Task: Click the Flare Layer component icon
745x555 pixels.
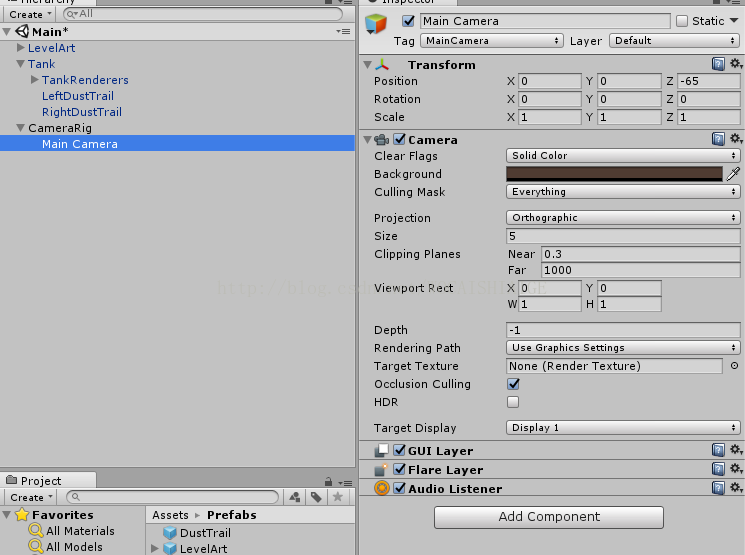Action: pos(381,469)
